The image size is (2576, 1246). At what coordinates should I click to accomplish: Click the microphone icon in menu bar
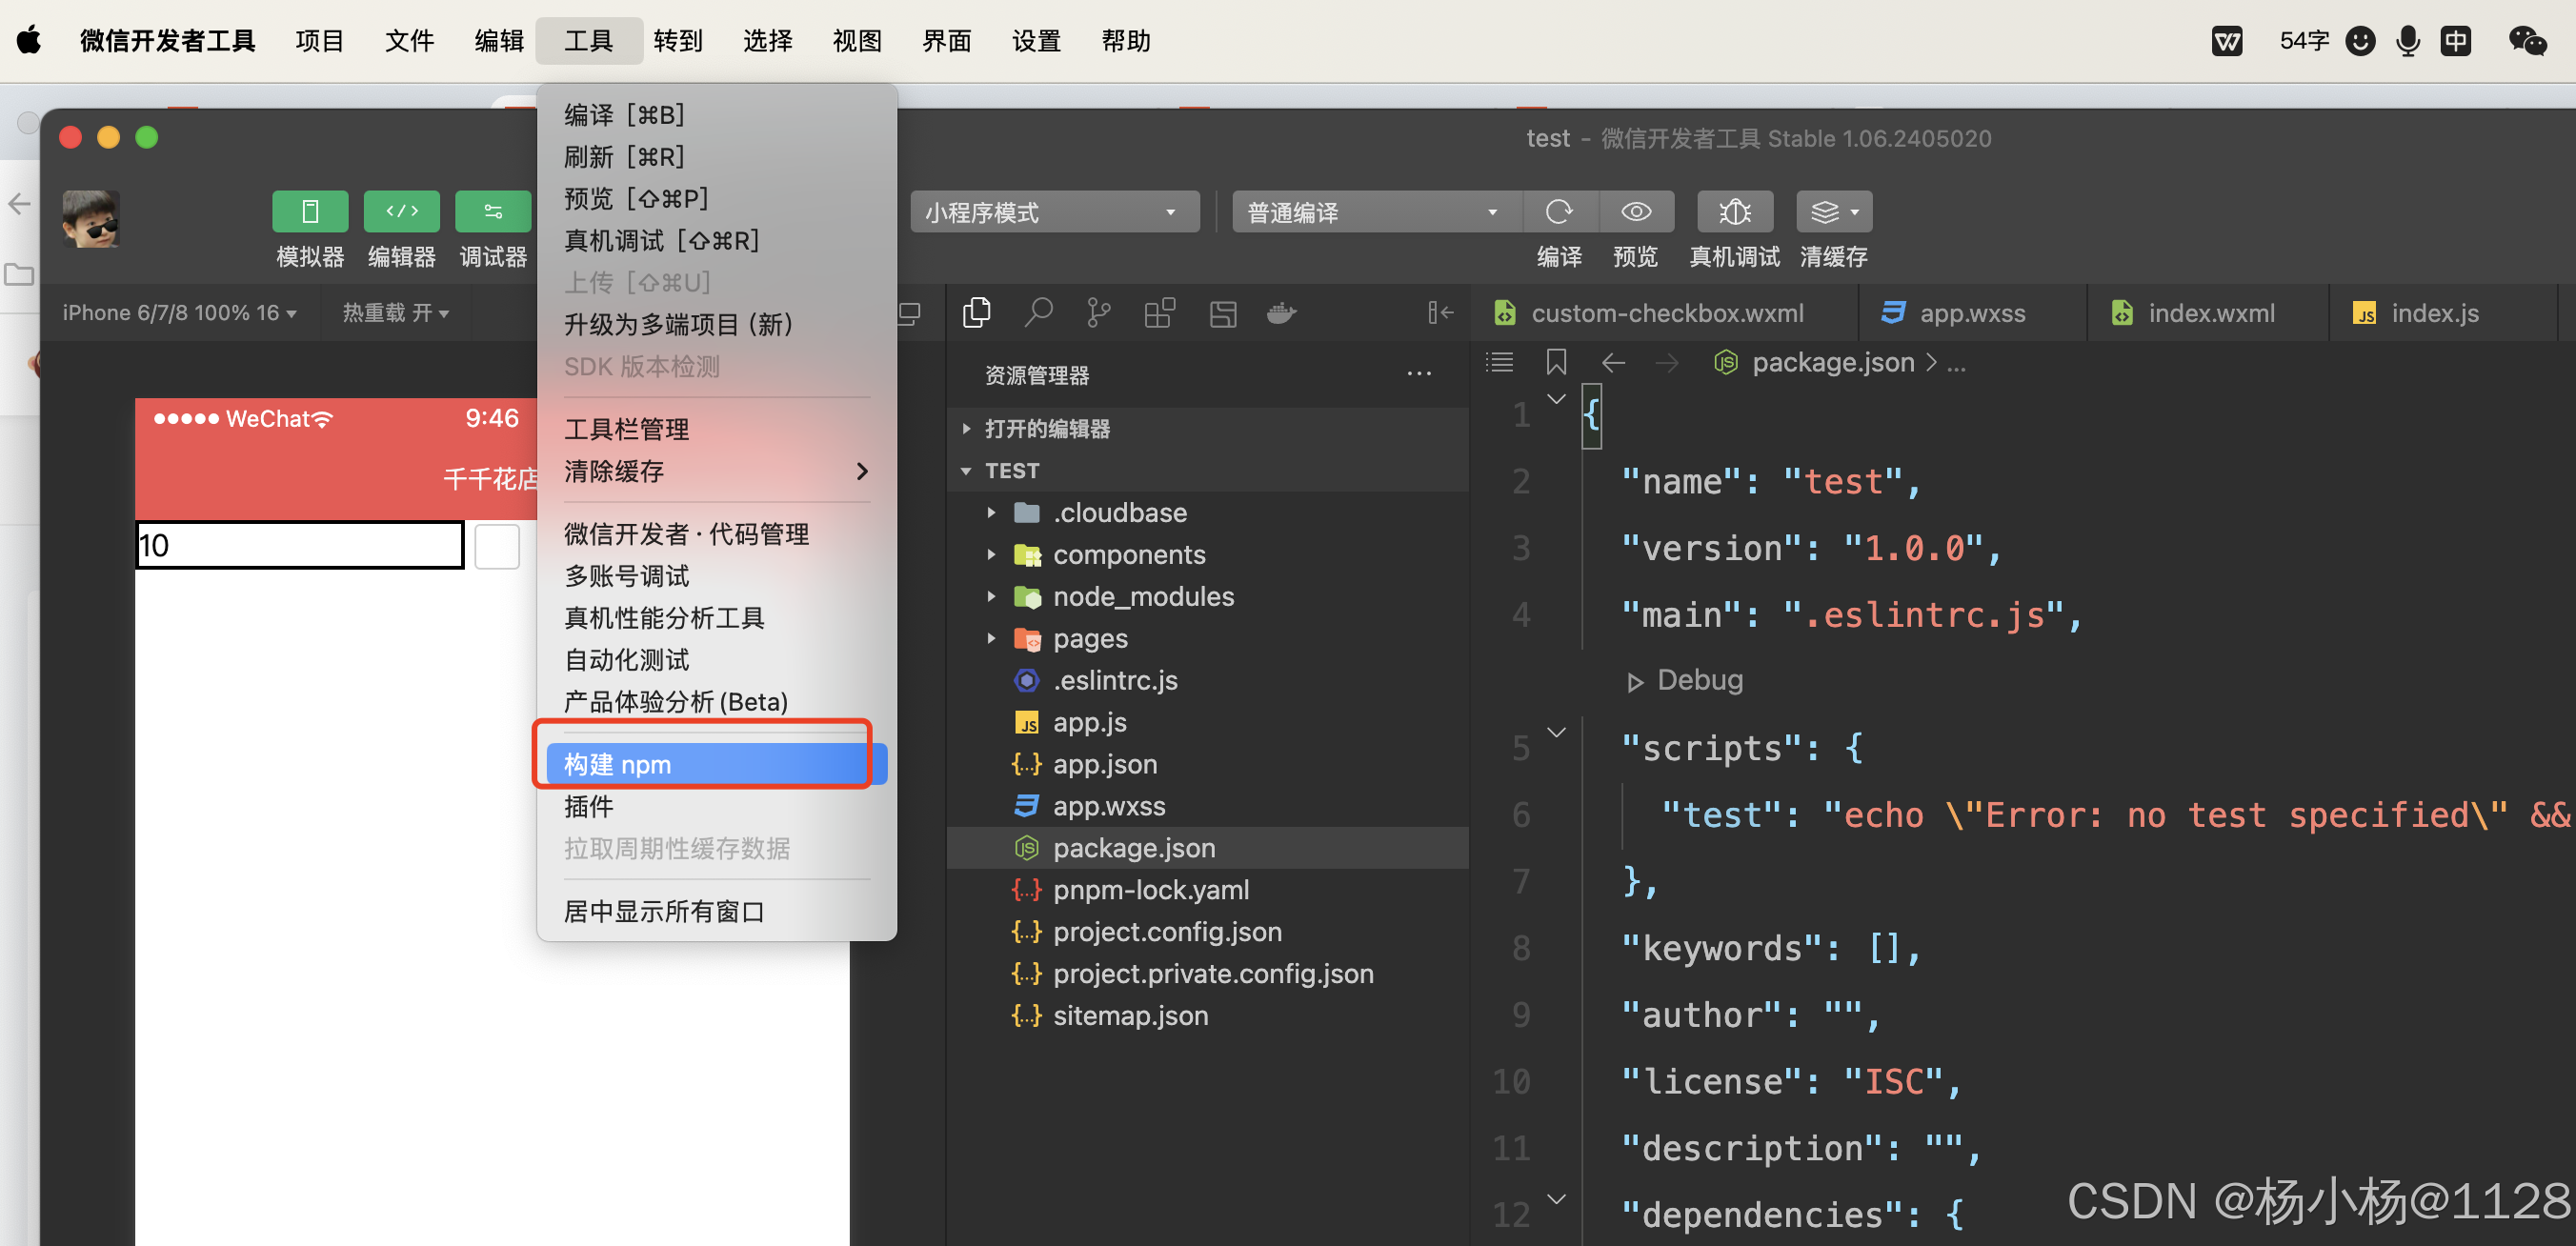click(2408, 41)
